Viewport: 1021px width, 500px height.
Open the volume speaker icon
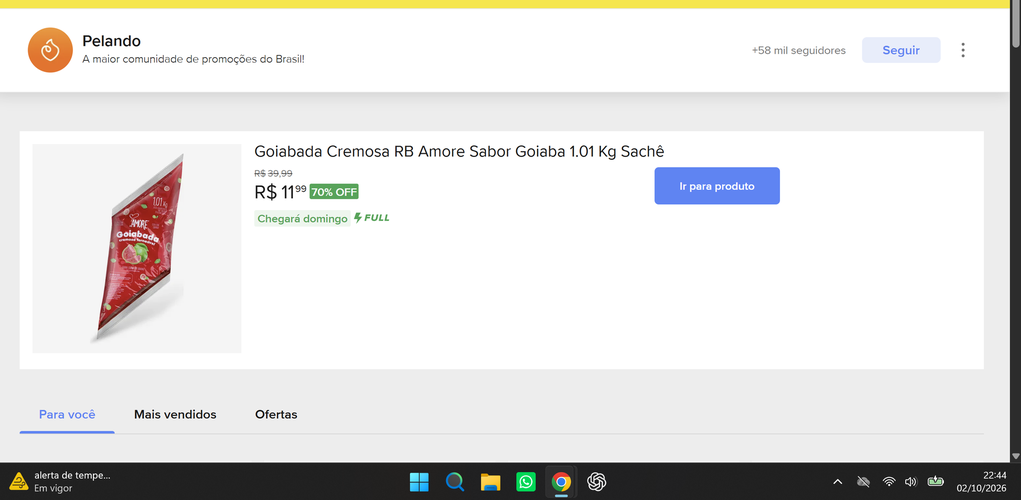(911, 482)
